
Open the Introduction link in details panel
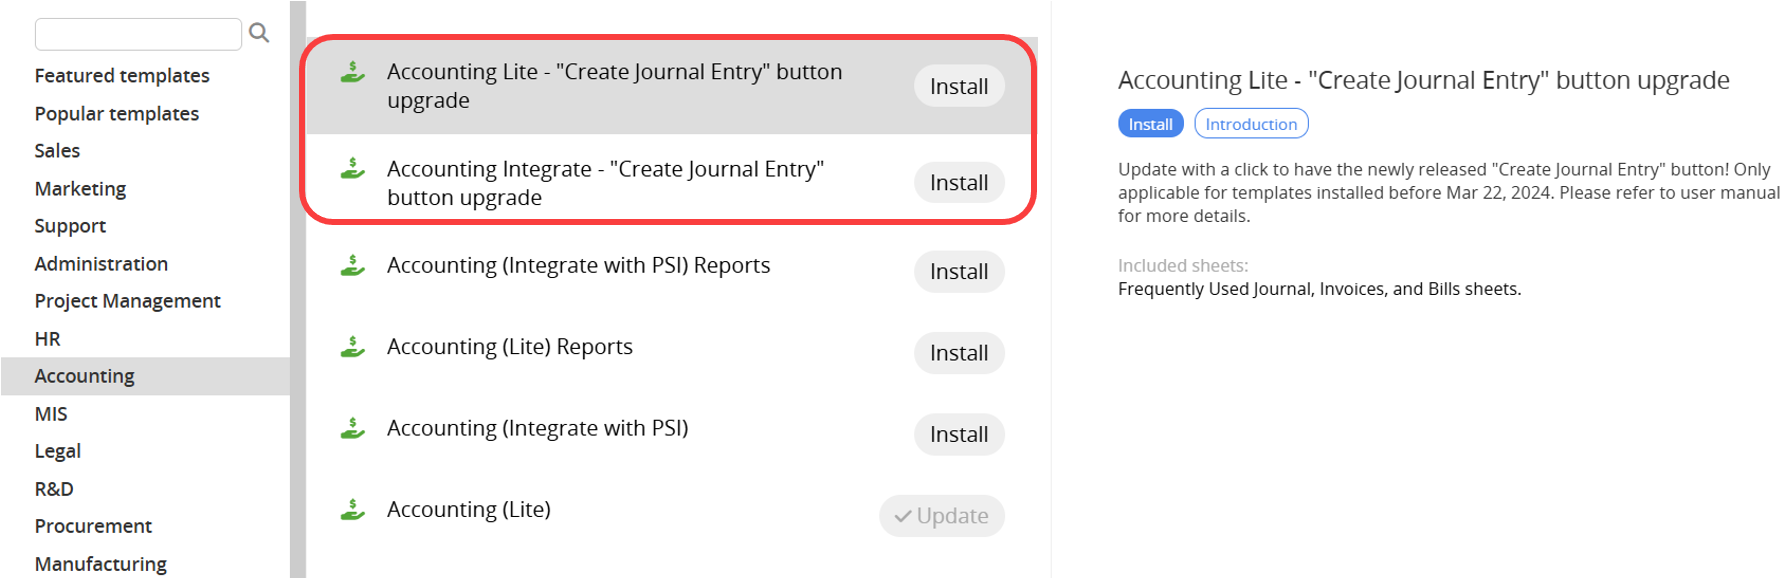click(1250, 124)
